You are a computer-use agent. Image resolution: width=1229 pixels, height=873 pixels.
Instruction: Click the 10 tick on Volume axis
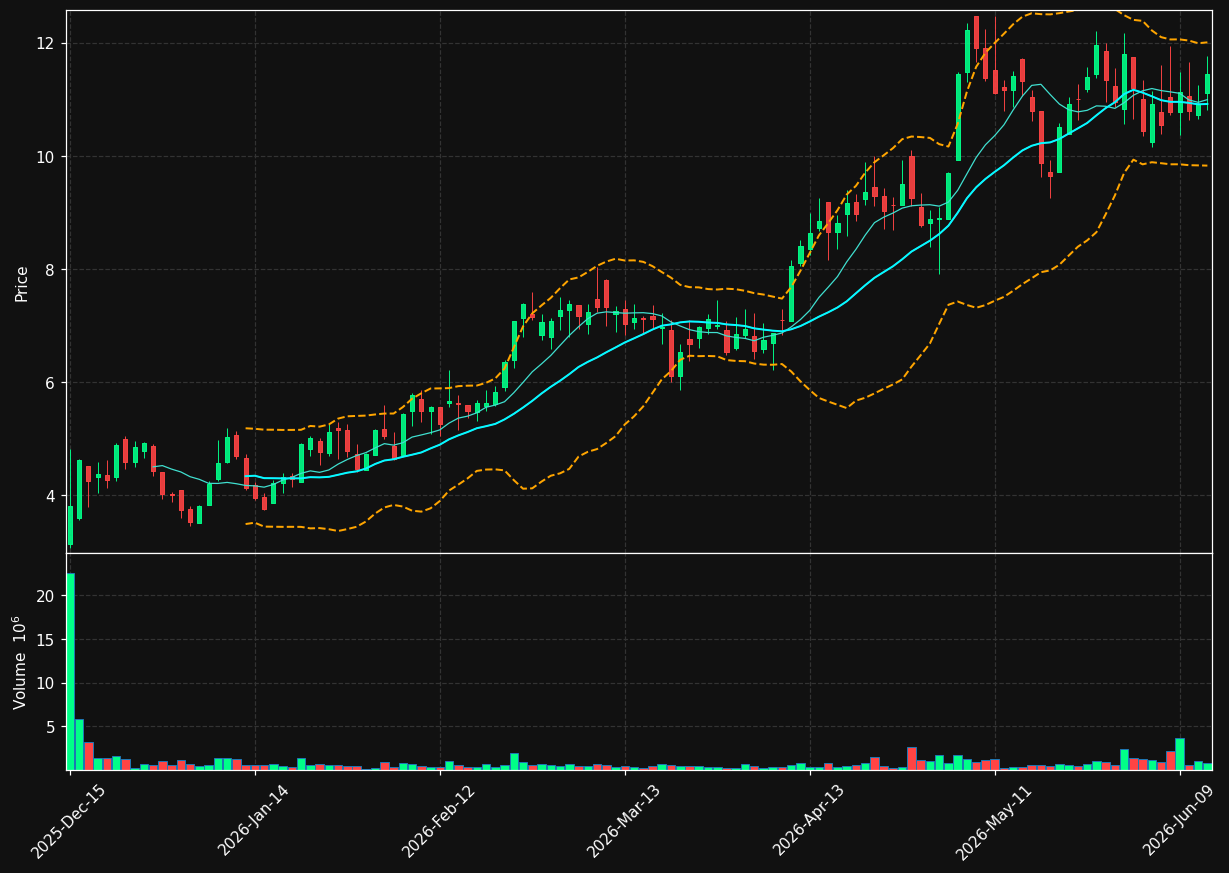pyautogui.click(x=47, y=684)
